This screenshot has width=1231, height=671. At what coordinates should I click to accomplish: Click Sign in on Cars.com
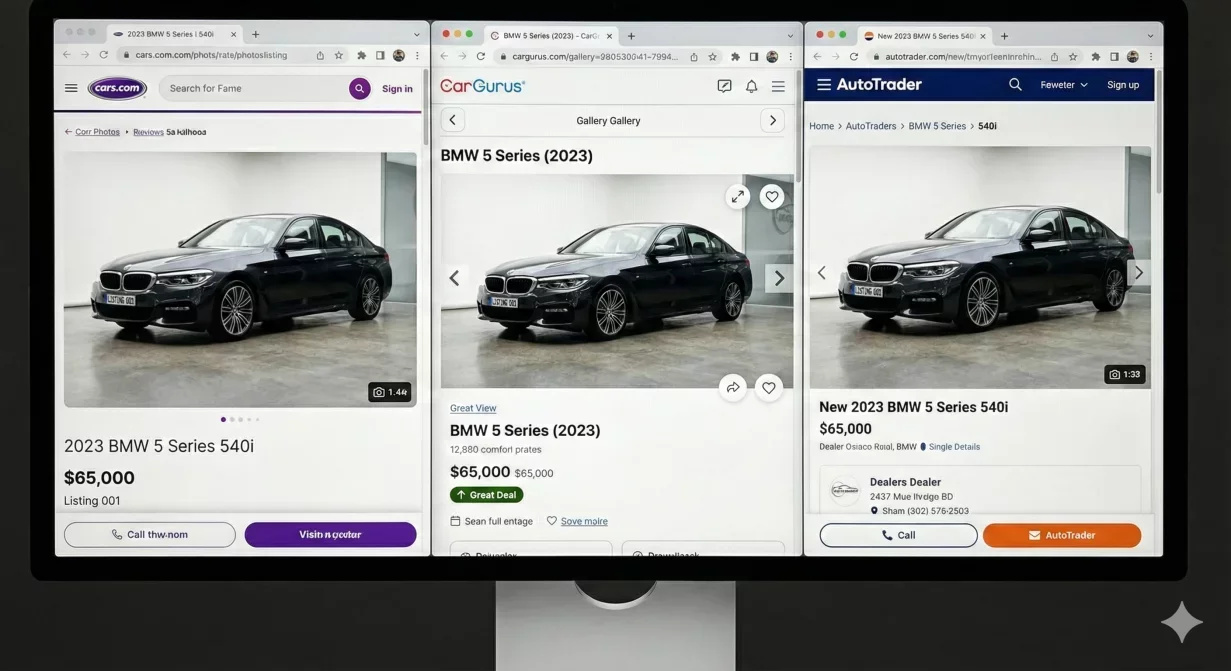click(x=397, y=89)
